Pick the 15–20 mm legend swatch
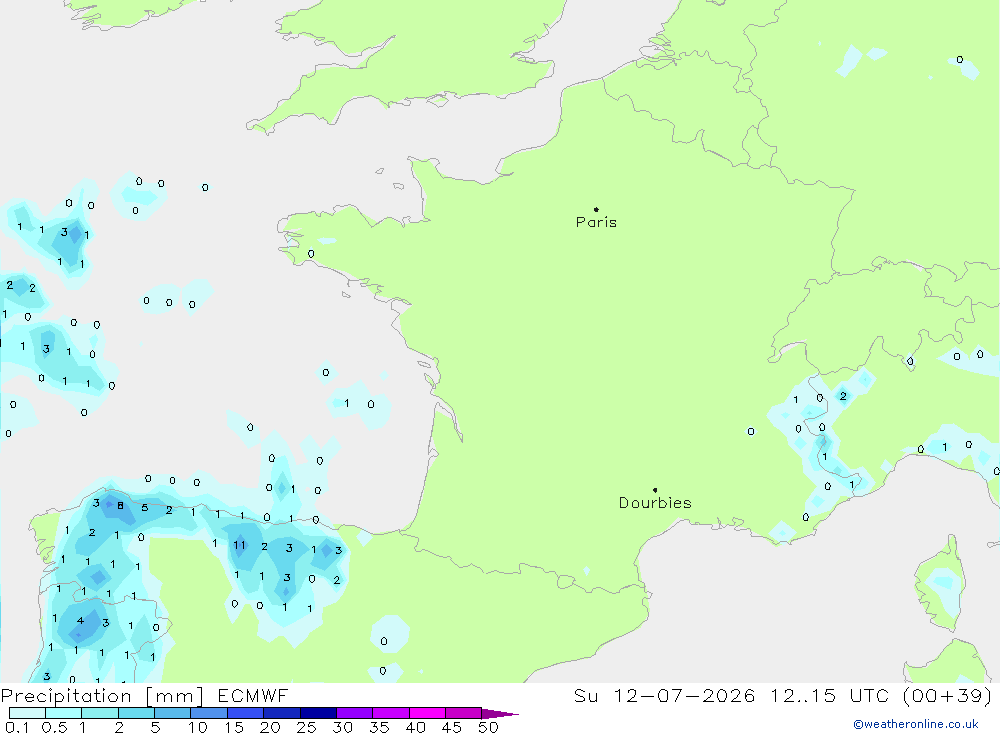This screenshot has height=733, width=1000. point(246,713)
